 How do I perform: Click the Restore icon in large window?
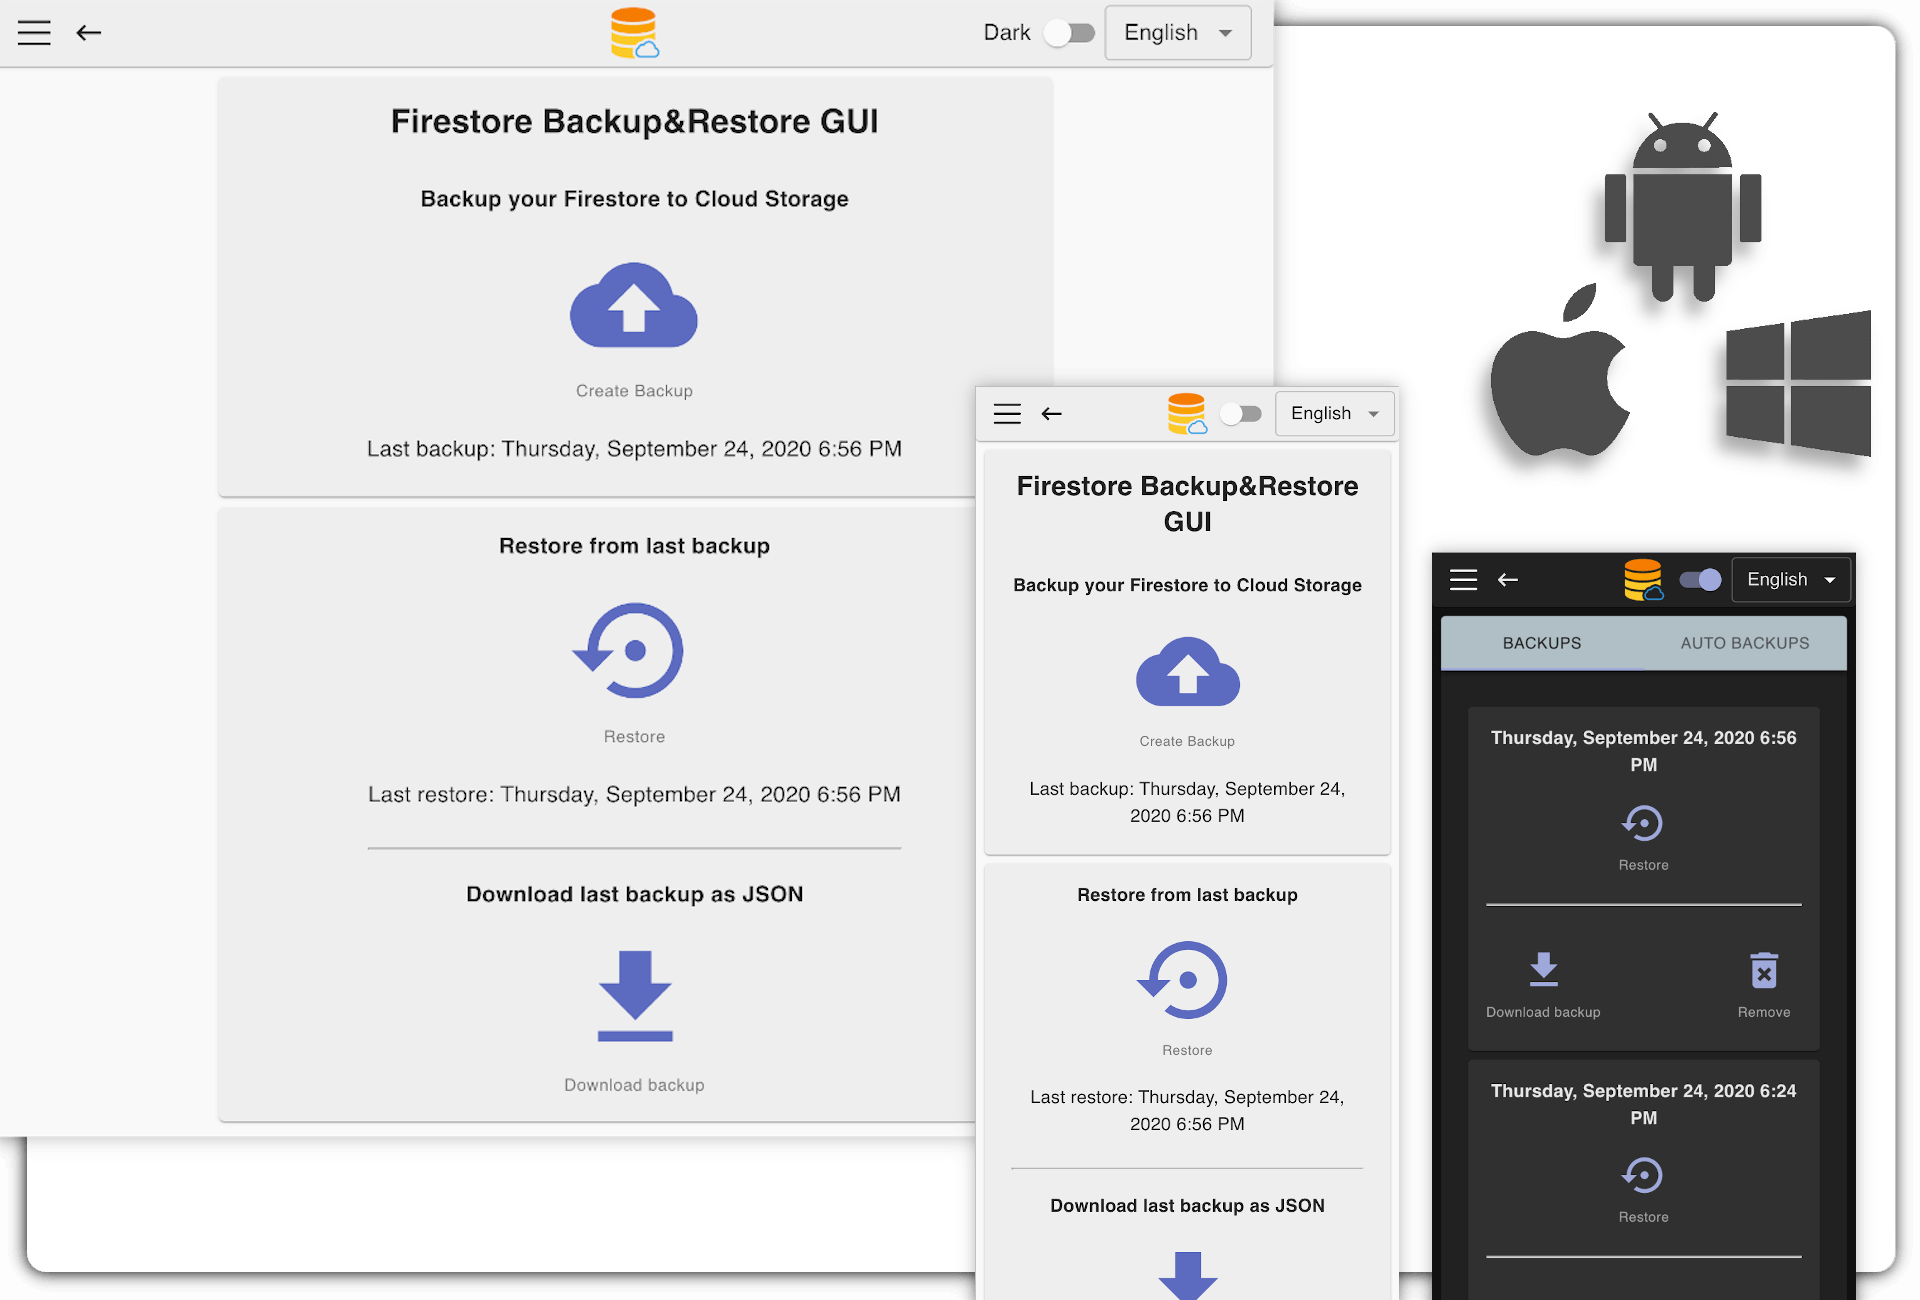point(632,651)
